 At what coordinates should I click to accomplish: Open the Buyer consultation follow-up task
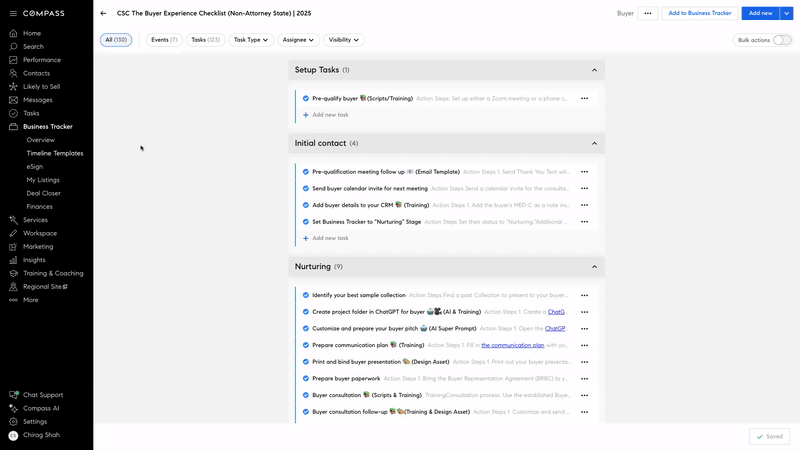[x=391, y=412]
